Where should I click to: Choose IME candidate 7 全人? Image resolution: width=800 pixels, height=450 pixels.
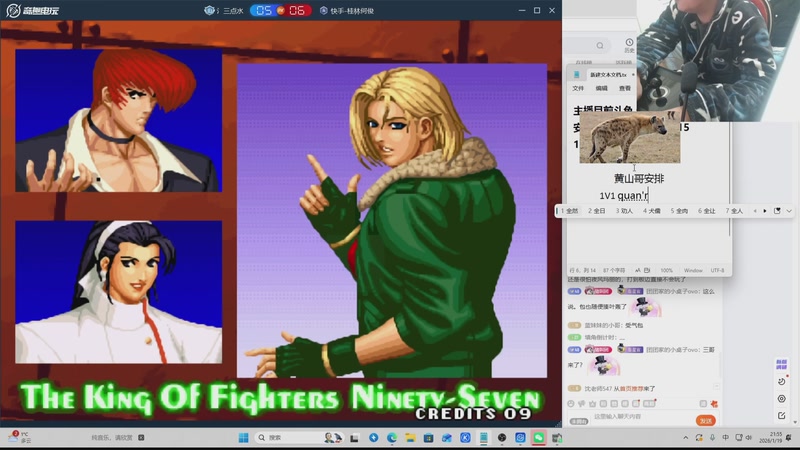pyautogui.click(x=734, y=211)
